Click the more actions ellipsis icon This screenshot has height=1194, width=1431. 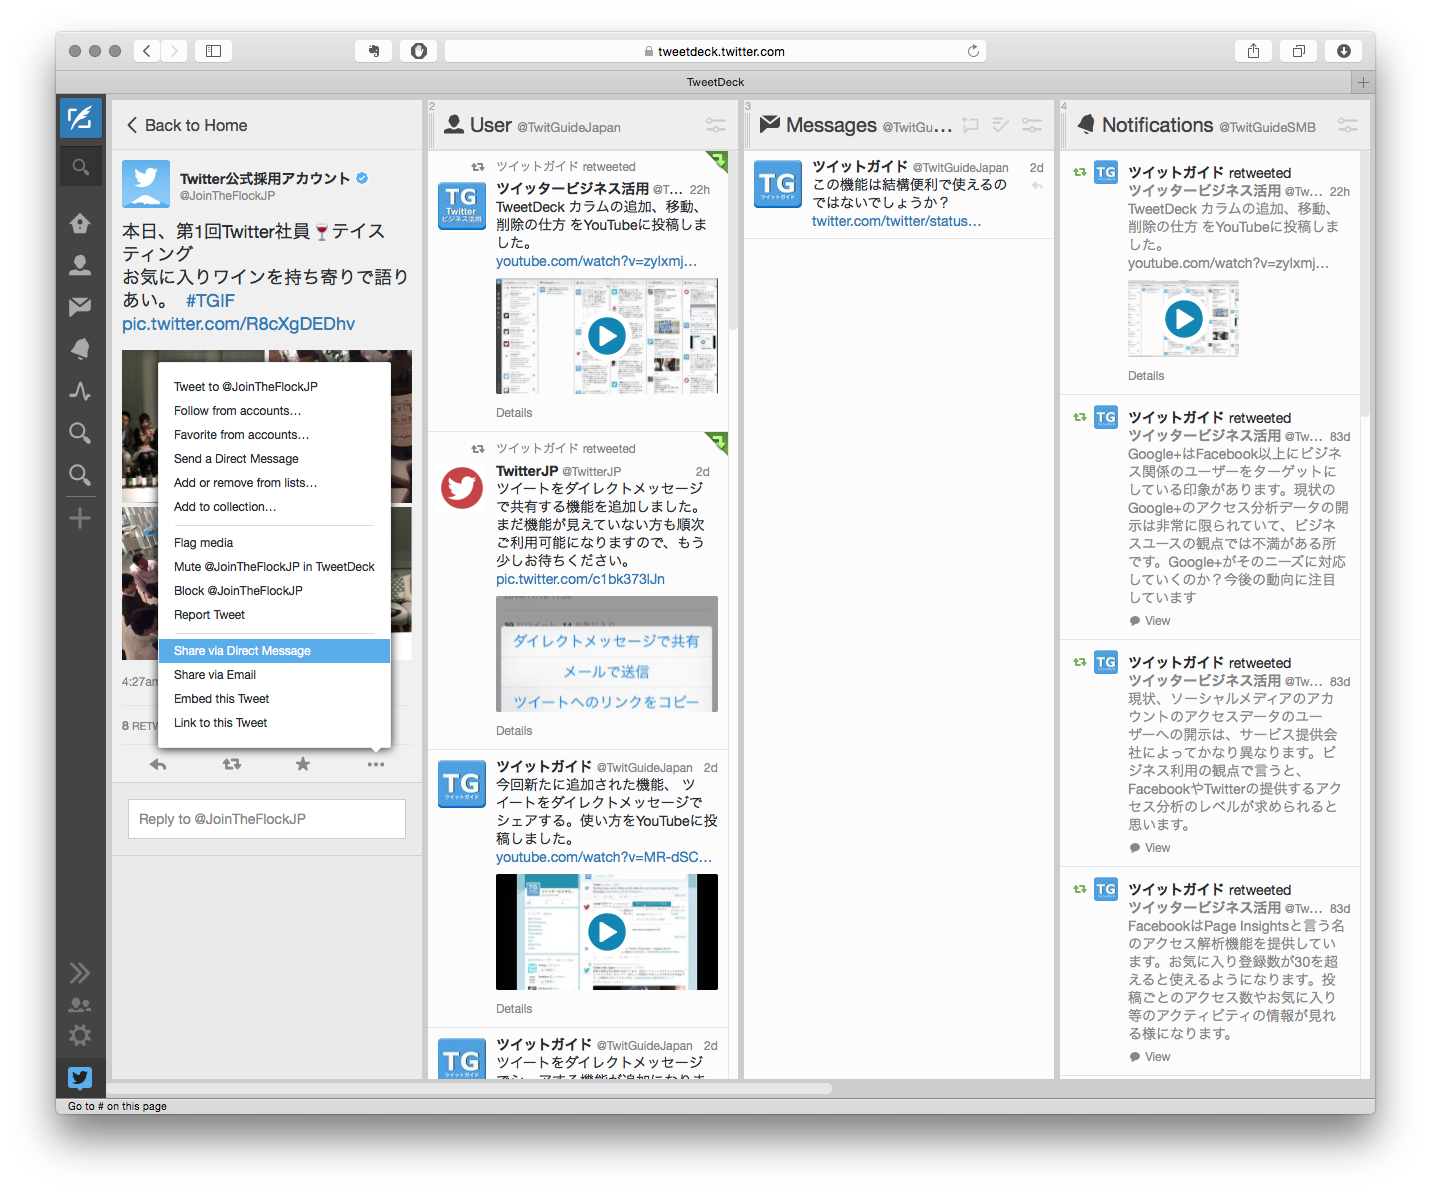tap(375, 764)
